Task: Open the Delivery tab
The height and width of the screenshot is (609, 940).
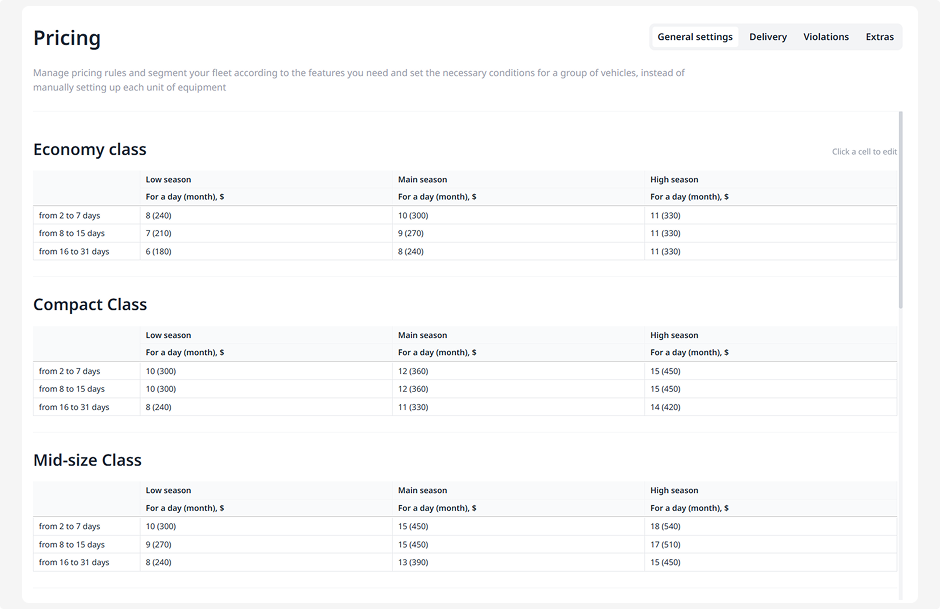Action: tap(768, 37)
